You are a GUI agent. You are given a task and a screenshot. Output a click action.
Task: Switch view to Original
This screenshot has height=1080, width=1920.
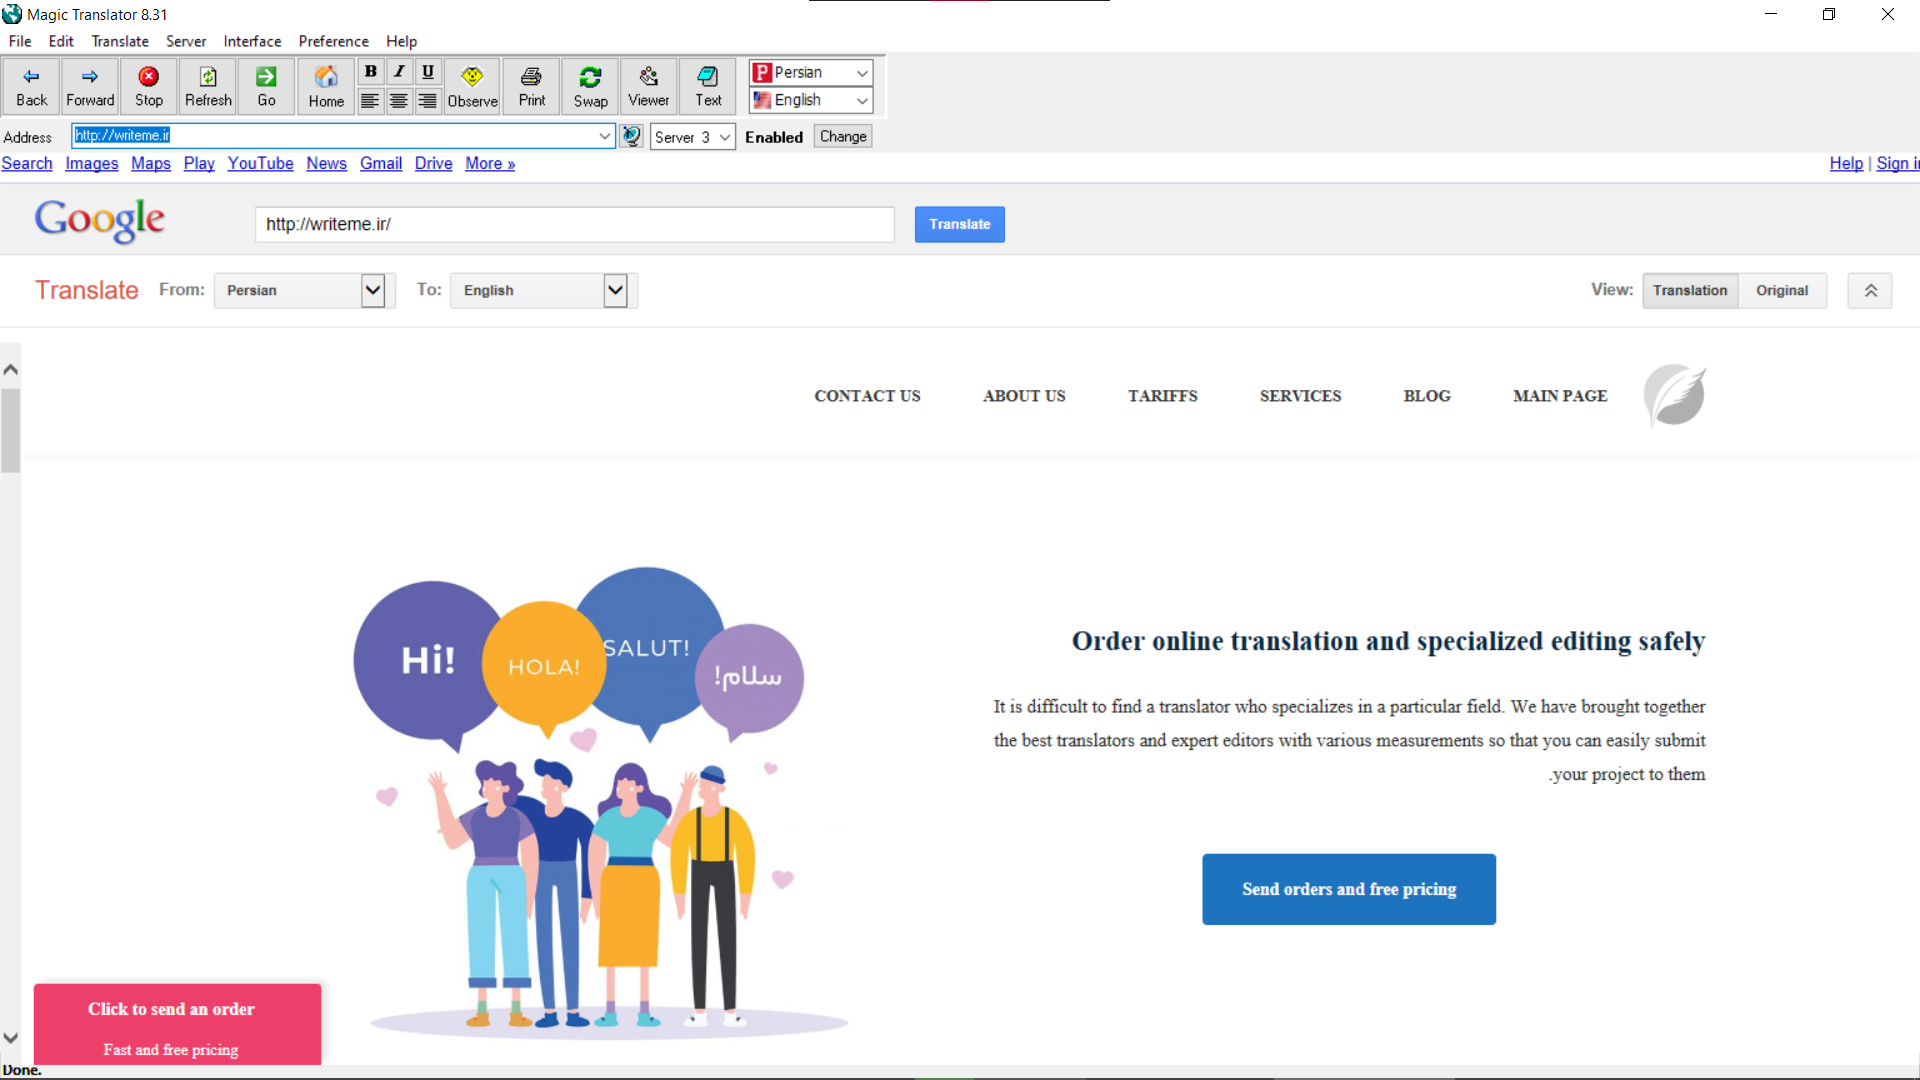tap(1781, 290)
